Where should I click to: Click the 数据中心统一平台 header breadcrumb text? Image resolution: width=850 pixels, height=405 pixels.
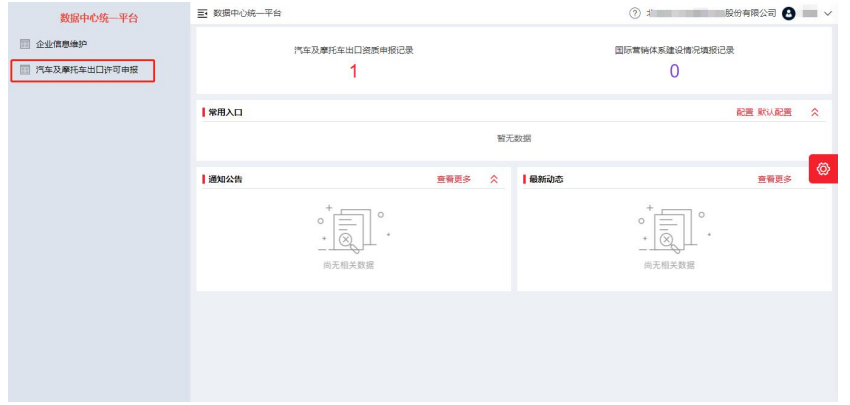(247, 14)
